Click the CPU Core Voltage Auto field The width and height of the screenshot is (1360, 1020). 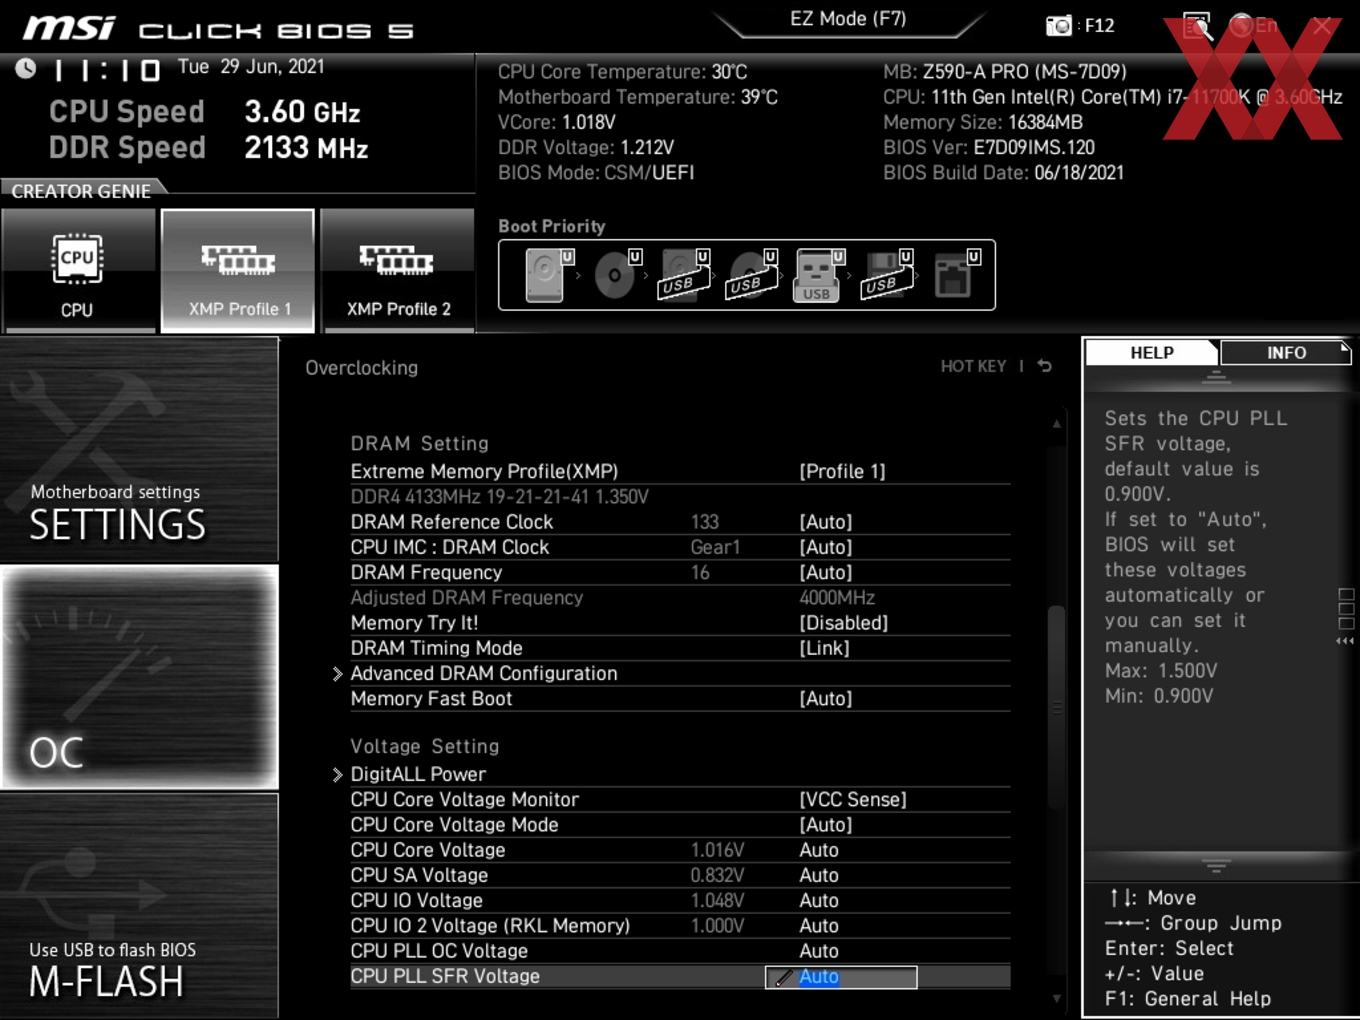tap(818, 850)
